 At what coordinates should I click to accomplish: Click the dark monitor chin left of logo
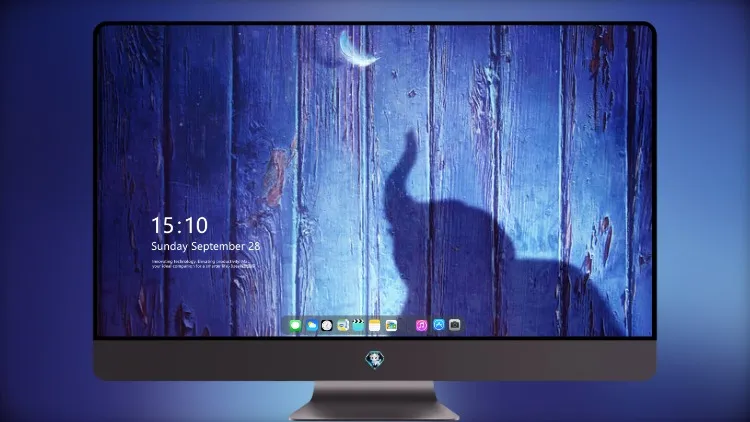tap(230, 360)
